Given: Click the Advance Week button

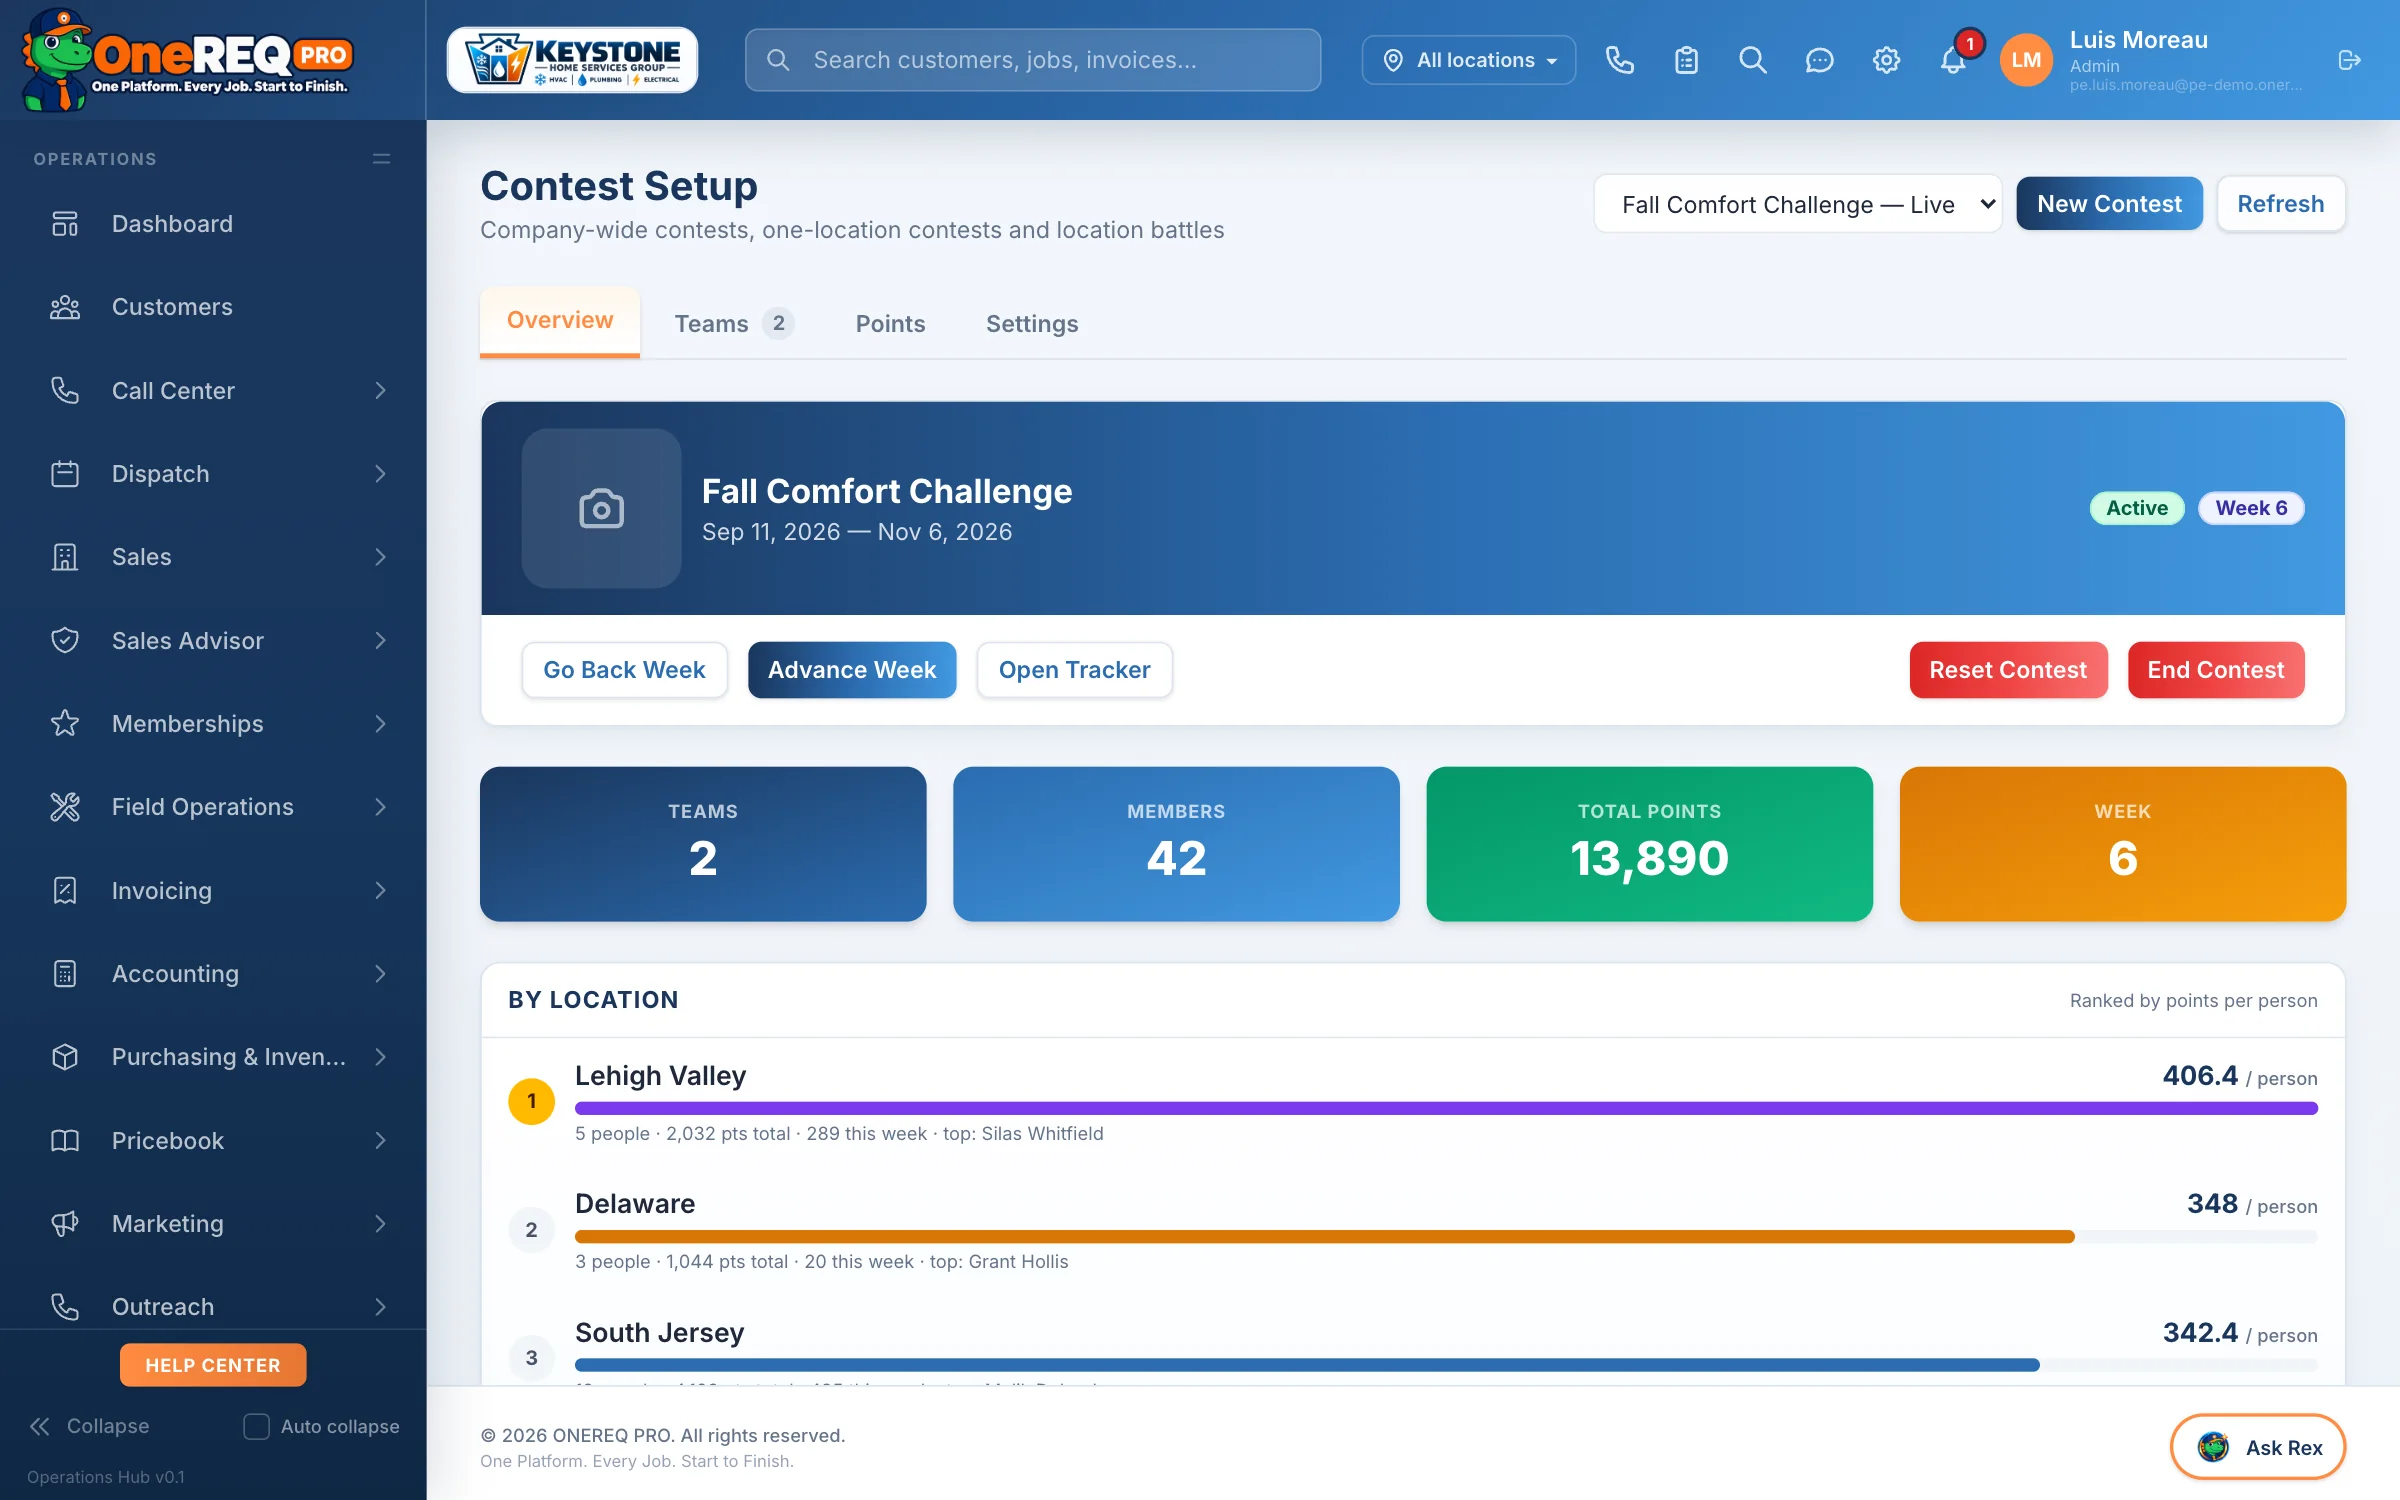Looking at the screenshot, I should pyautogui.click(x=852, y=670).
